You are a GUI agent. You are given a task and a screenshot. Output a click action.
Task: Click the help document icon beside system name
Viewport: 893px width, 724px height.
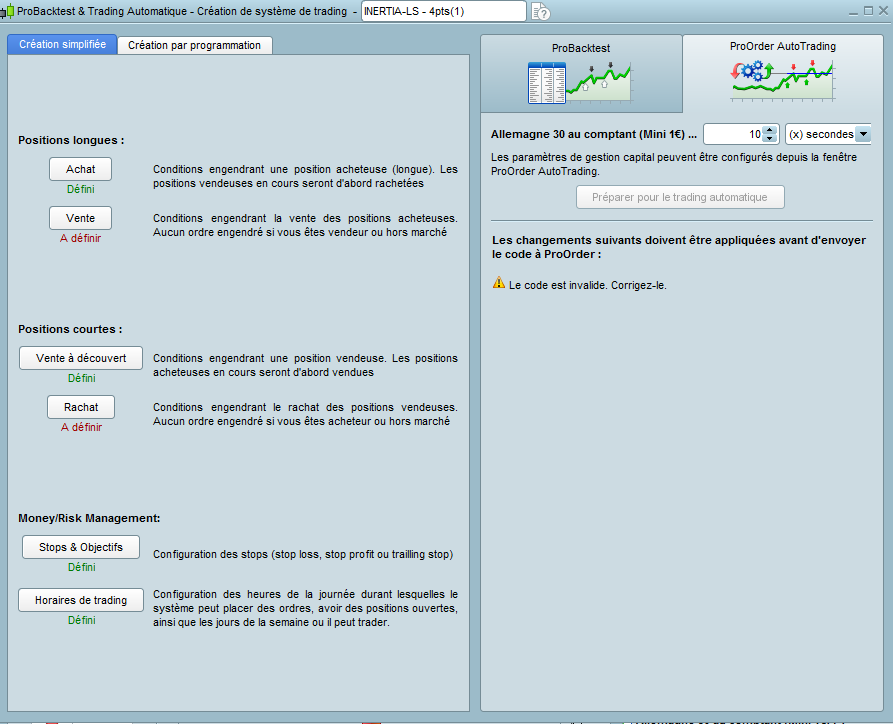[540, 11]
